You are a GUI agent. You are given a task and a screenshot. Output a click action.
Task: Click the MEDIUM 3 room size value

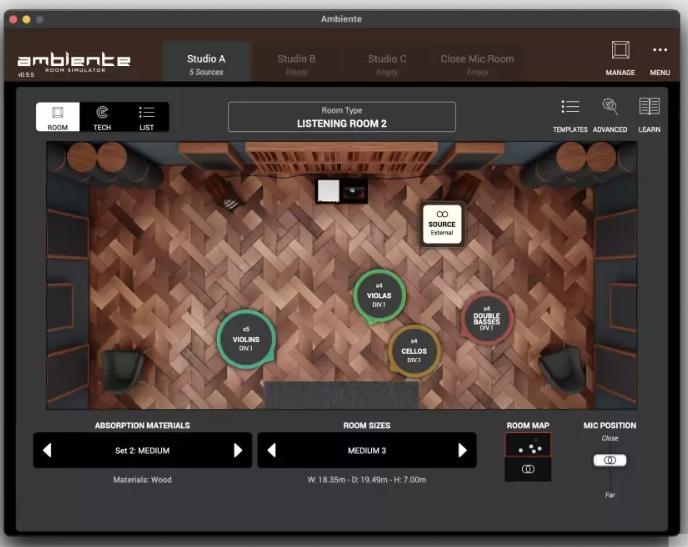[367, 450]
